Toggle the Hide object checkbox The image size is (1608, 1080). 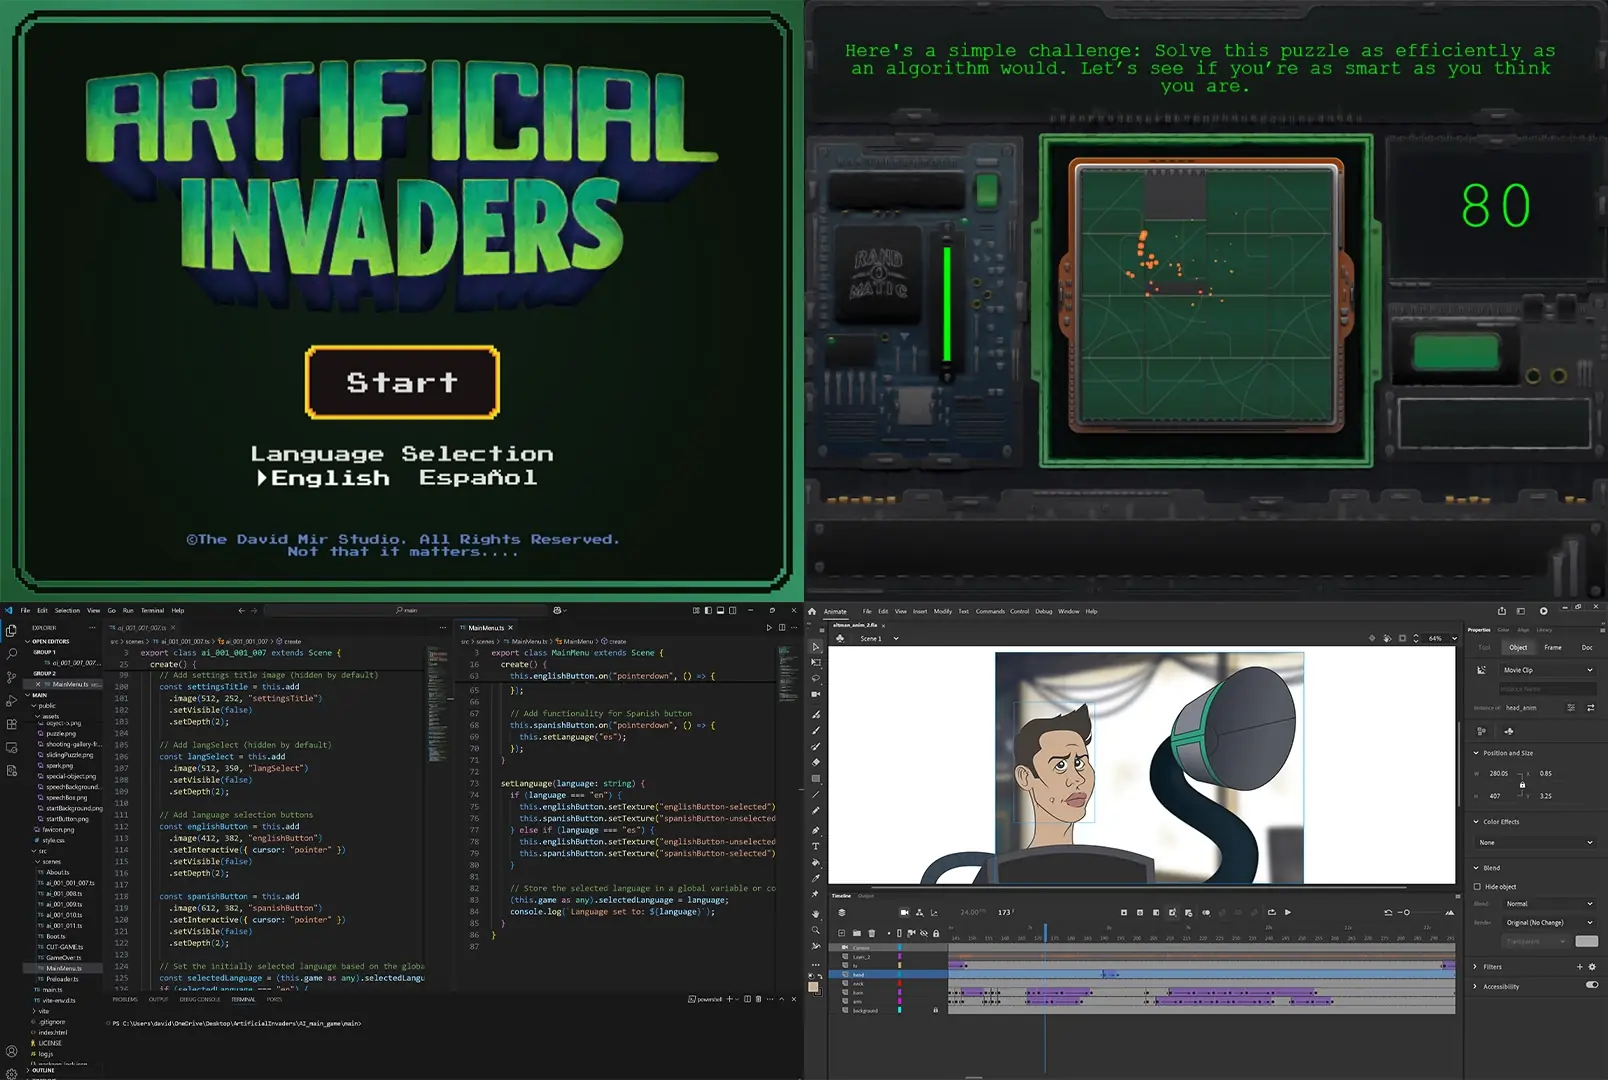click(1477, 887)
